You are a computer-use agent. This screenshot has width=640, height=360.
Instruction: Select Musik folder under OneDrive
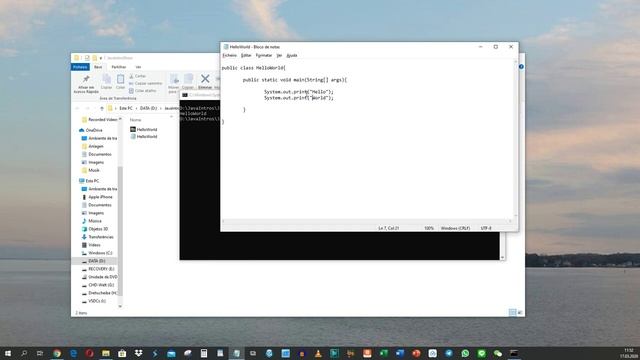(x=91, y=170)
